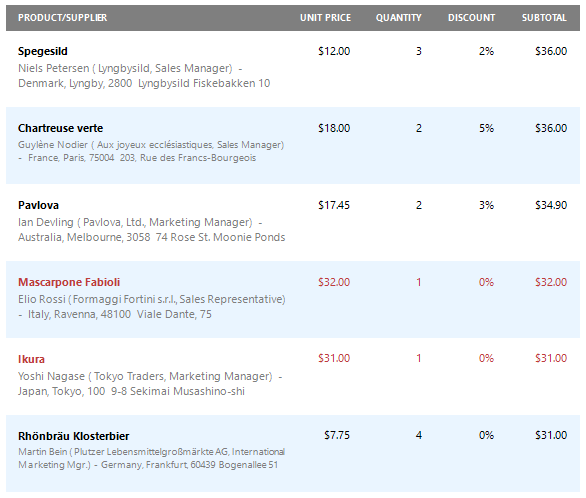Click the red Mascarpone Fabioli product name
This screenshot has height=498, width=586.
[x=69, y=282]
